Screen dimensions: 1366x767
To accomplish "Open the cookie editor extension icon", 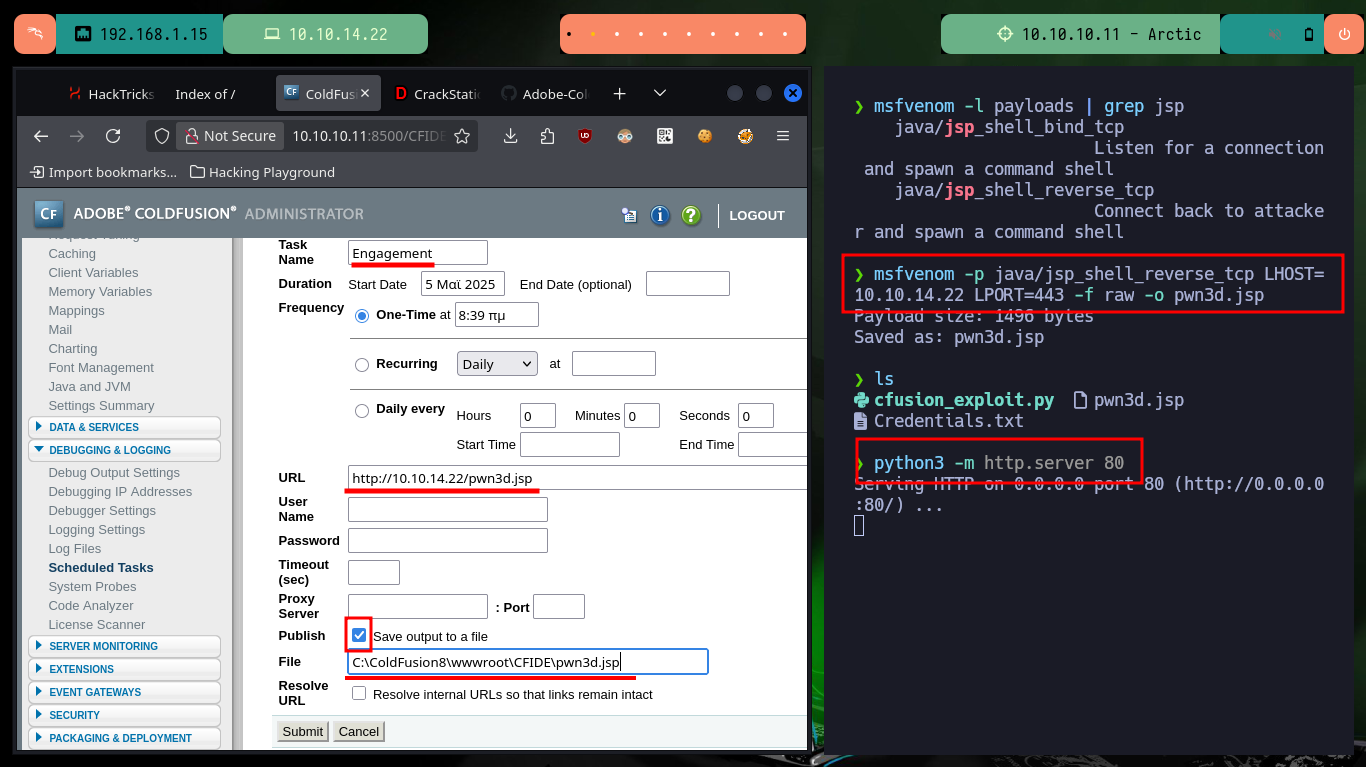I will [705, 136].
